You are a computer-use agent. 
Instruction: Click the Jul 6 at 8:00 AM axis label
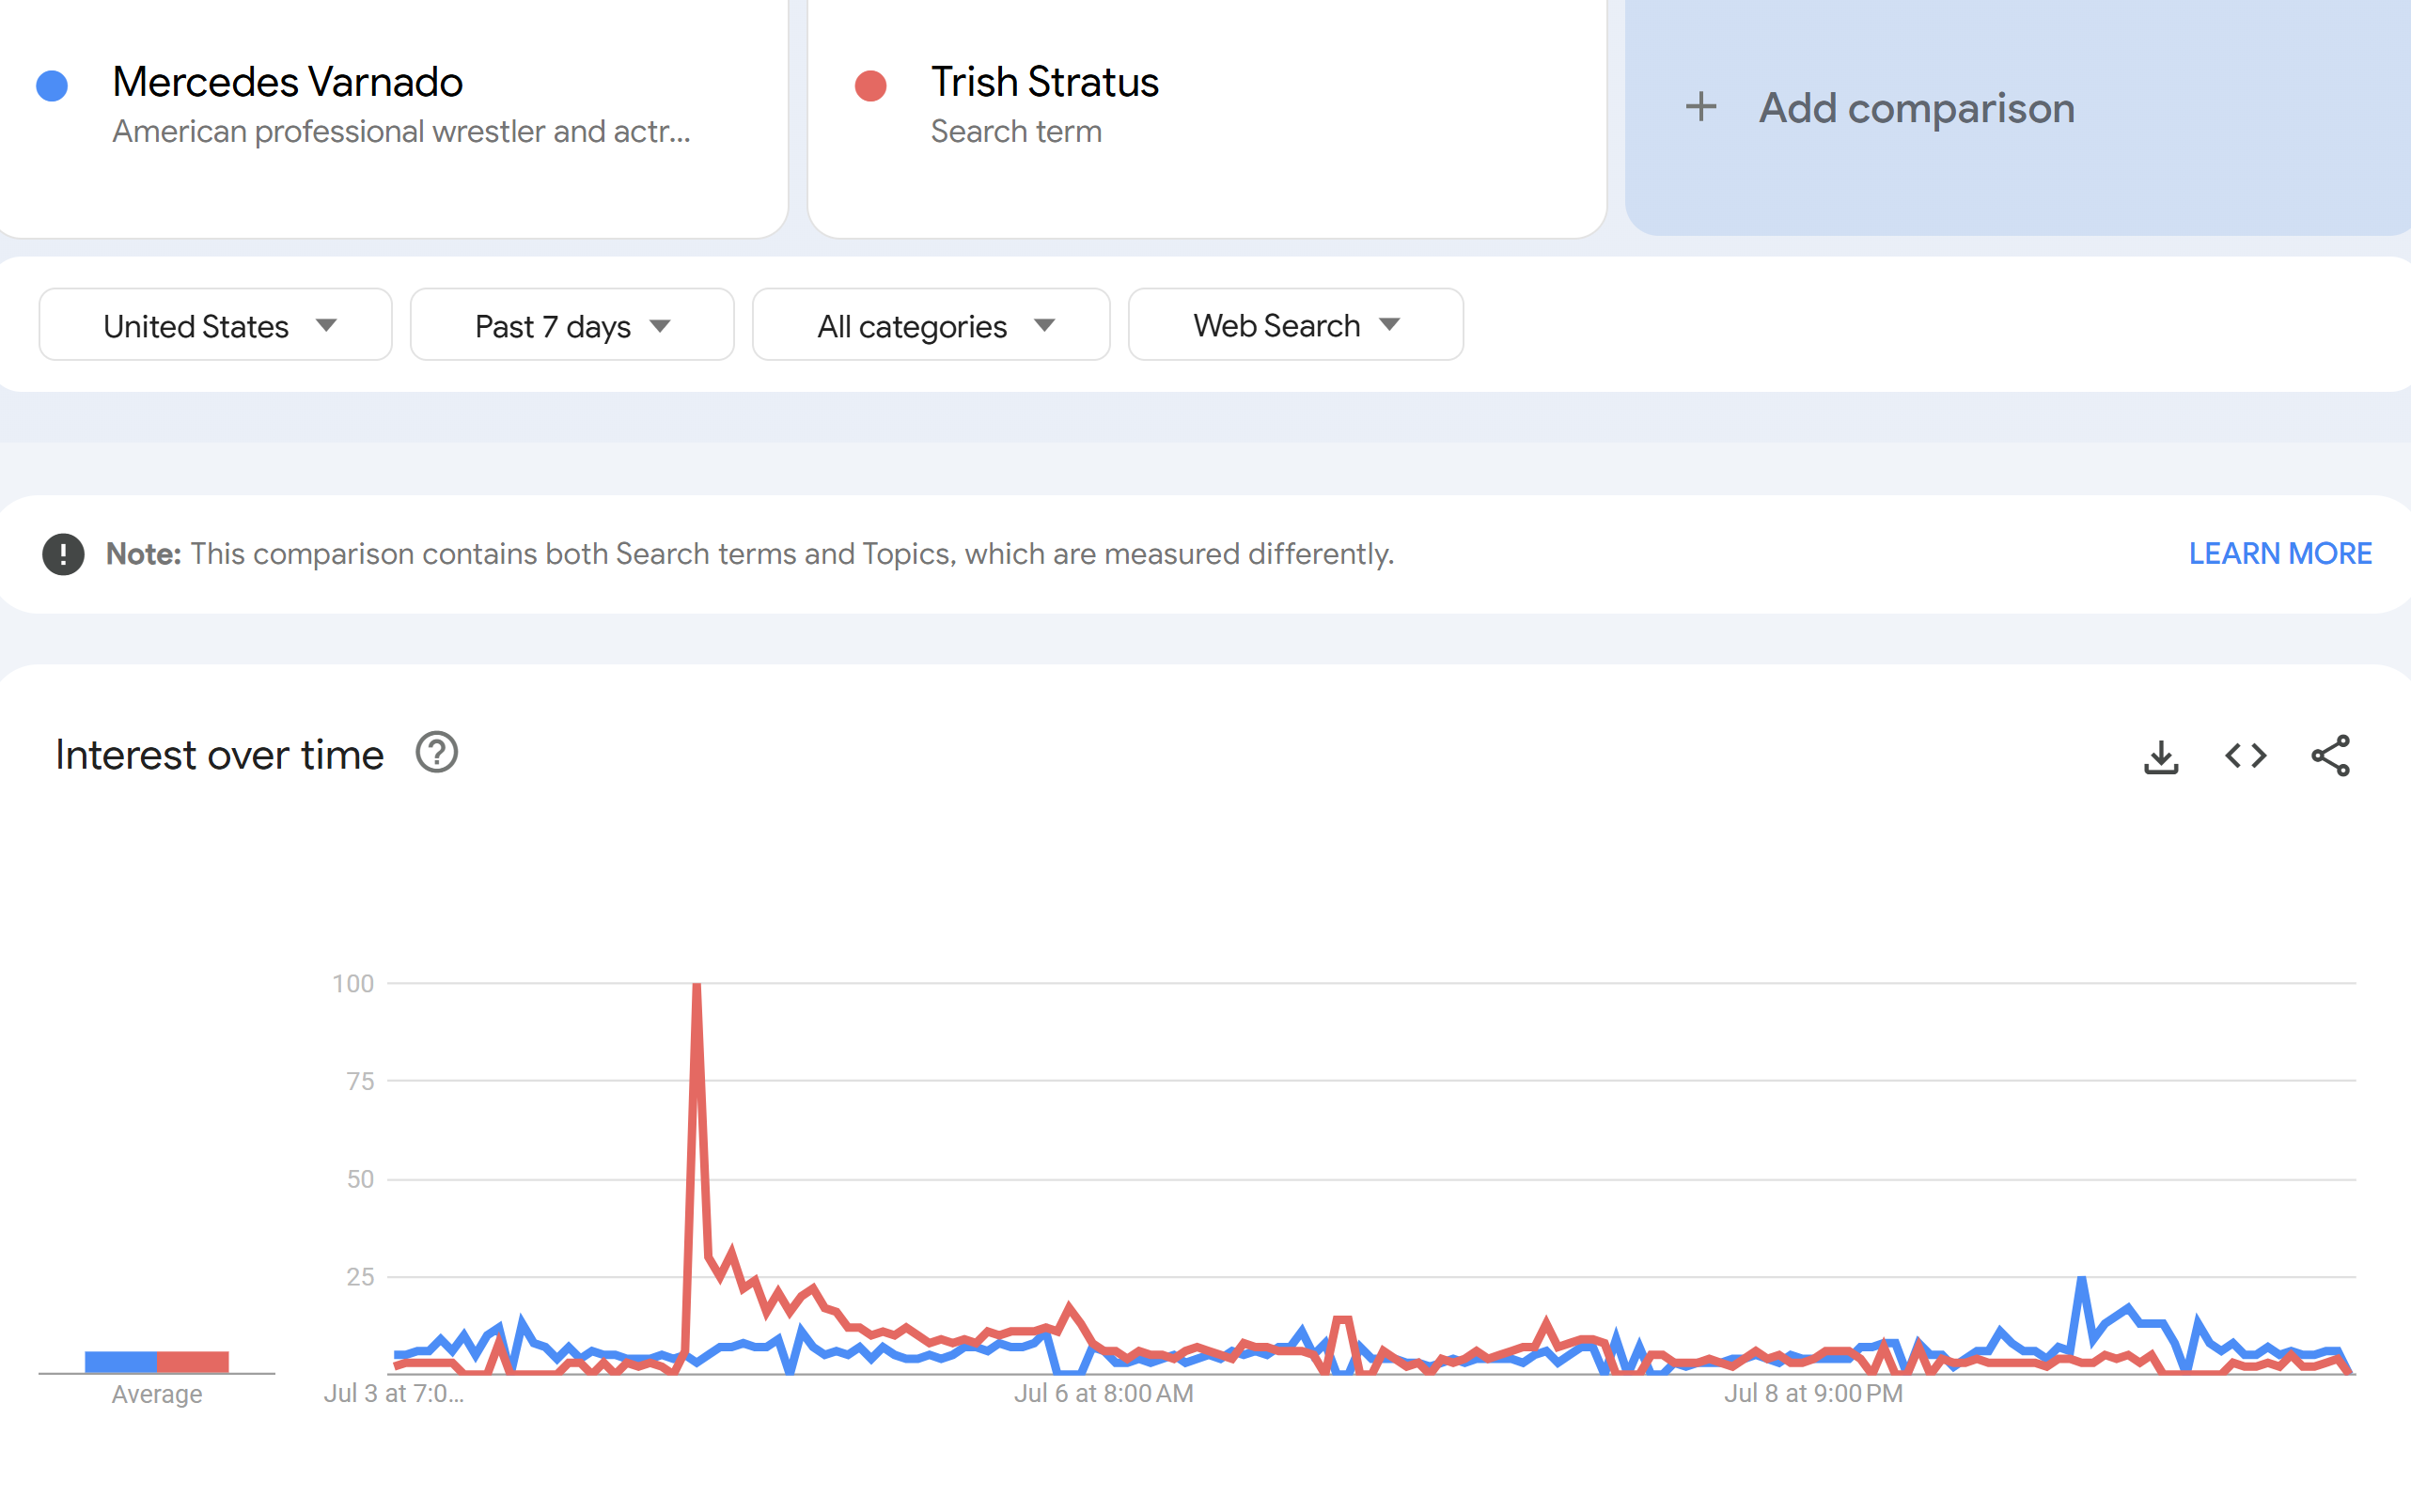[1103, 1393]
